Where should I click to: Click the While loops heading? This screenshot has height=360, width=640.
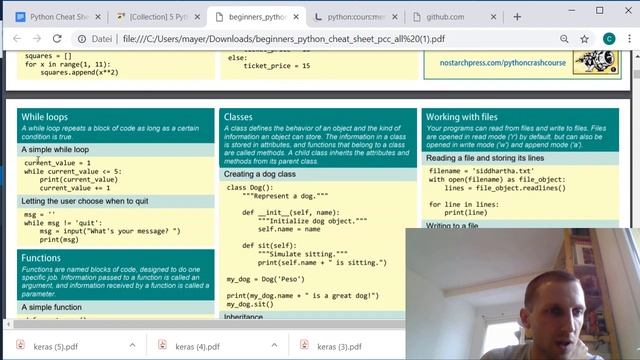(x=44, y=117)
